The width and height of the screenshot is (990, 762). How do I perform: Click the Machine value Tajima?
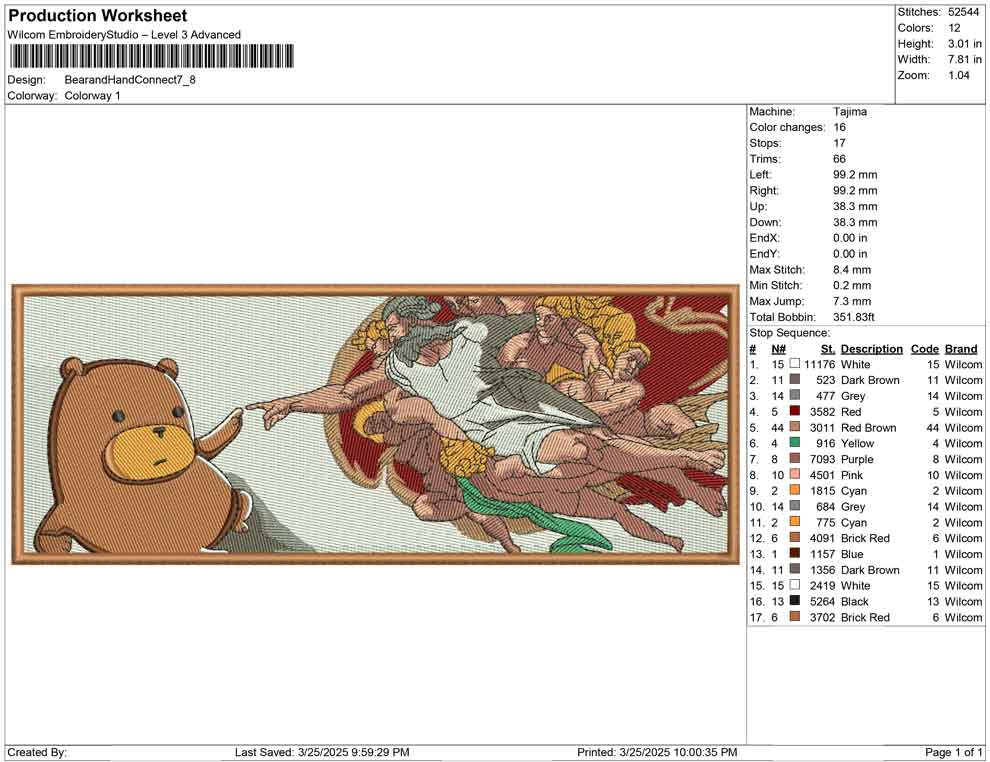pyautogui.click(x=850, y=112)
